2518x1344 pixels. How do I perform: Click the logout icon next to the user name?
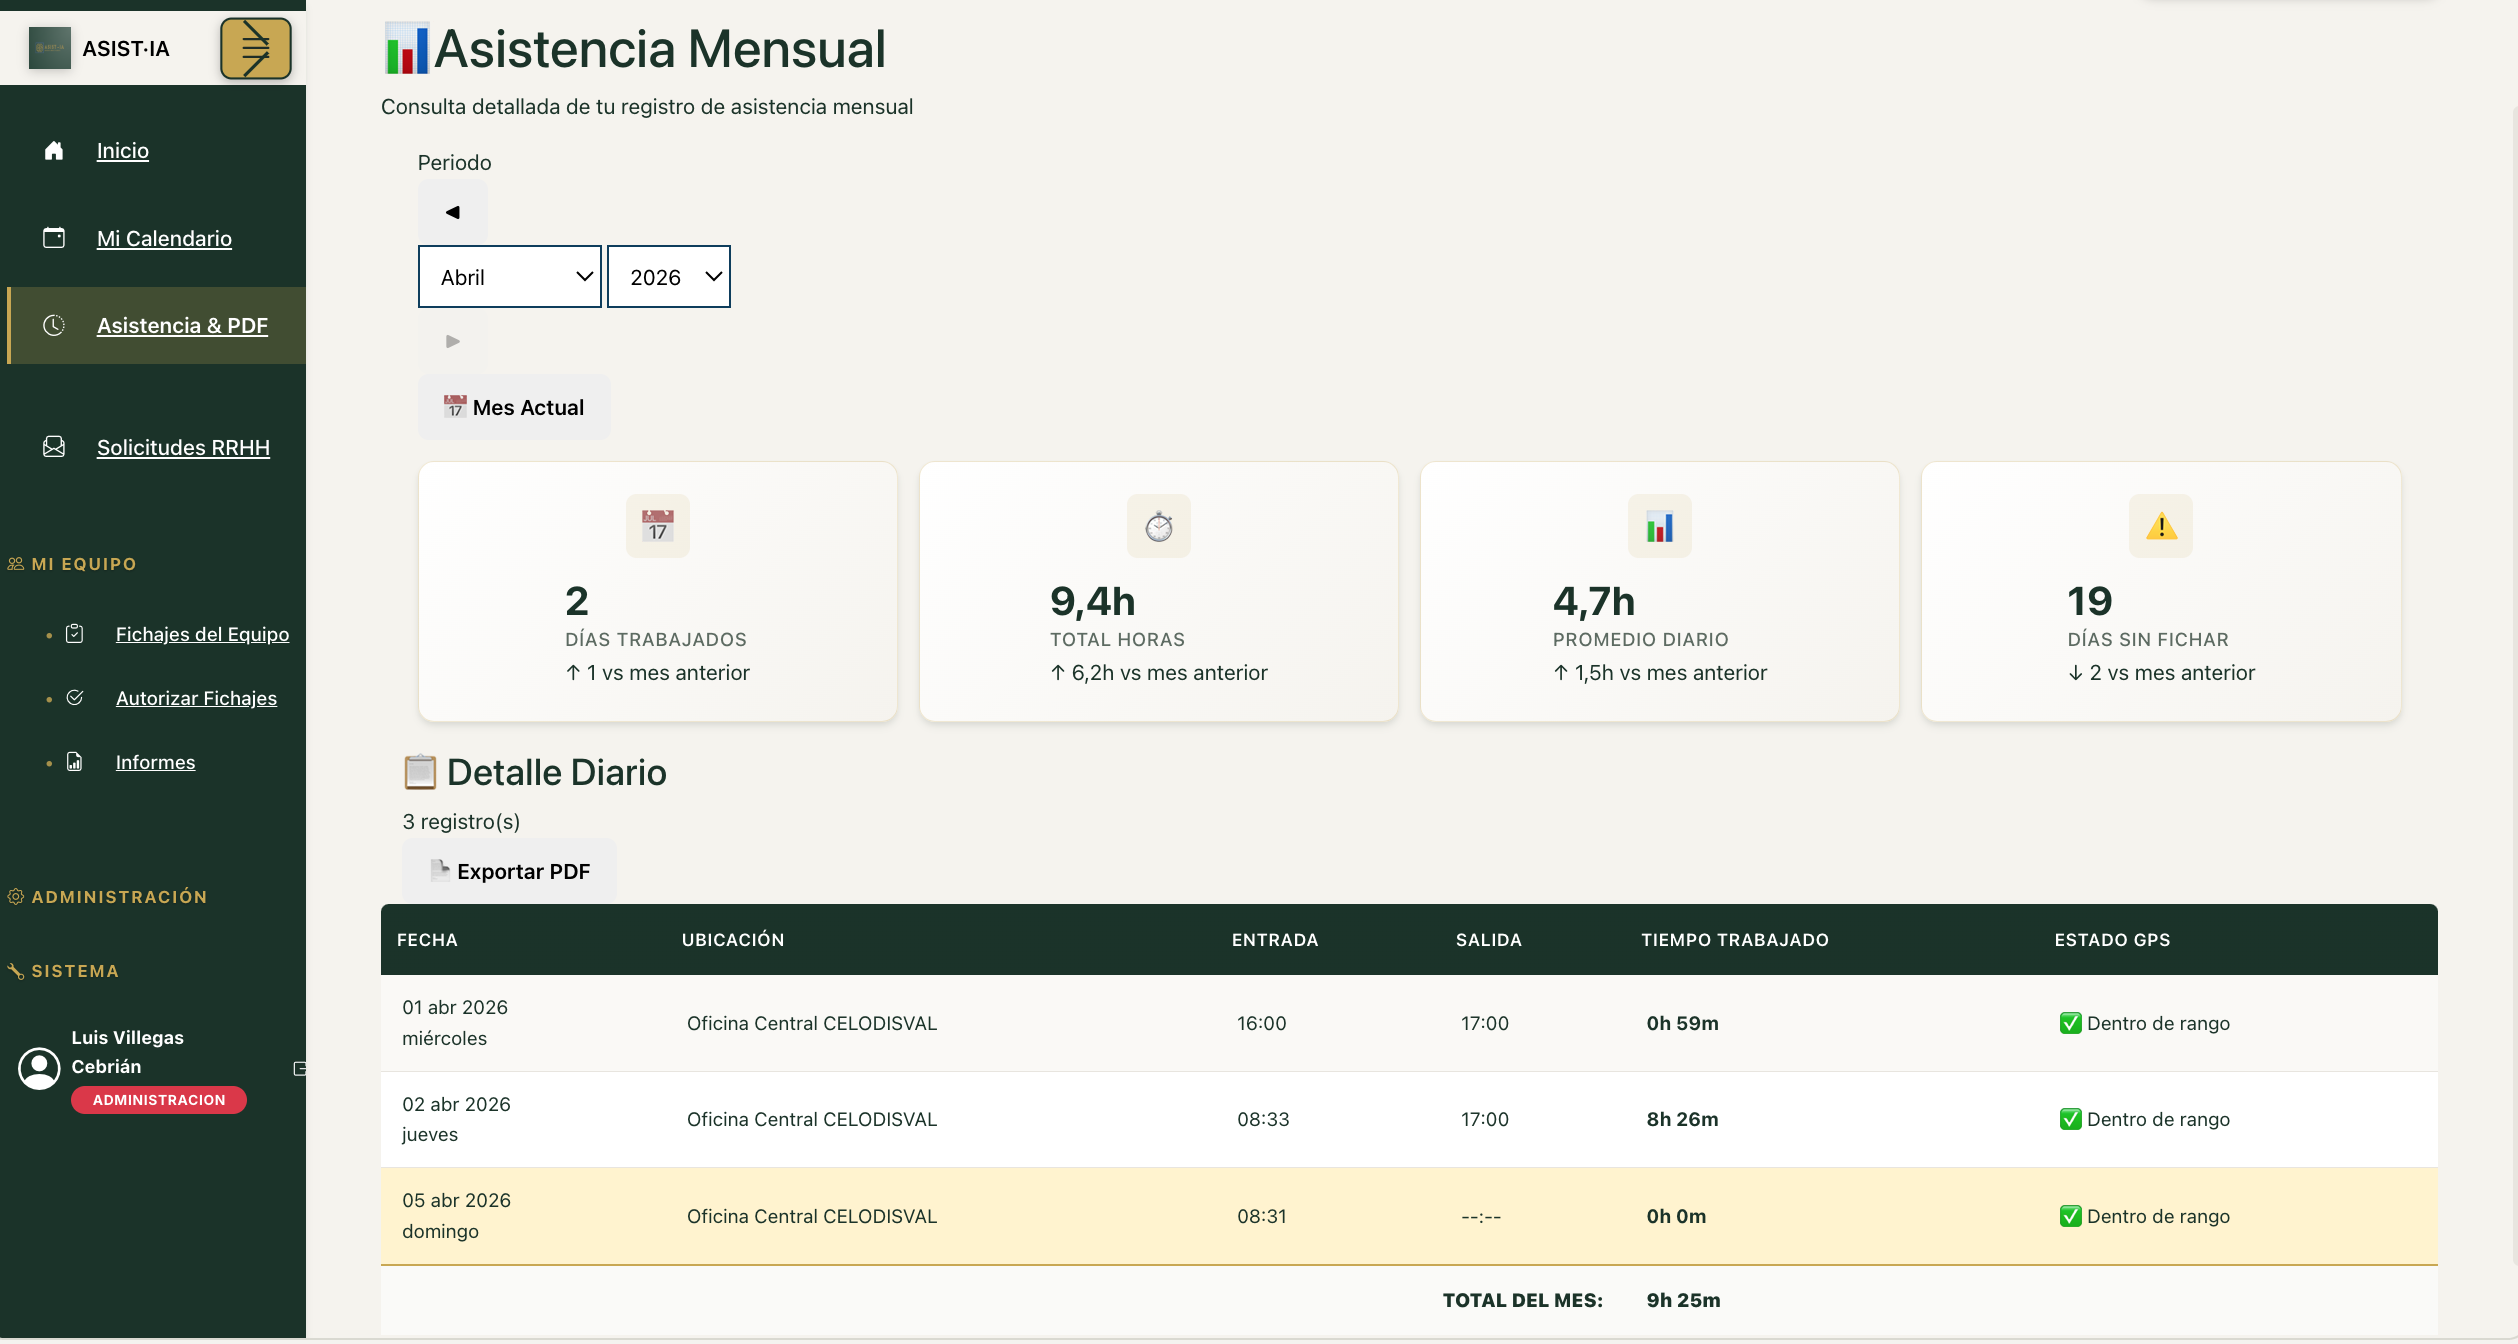(299, 1068)
